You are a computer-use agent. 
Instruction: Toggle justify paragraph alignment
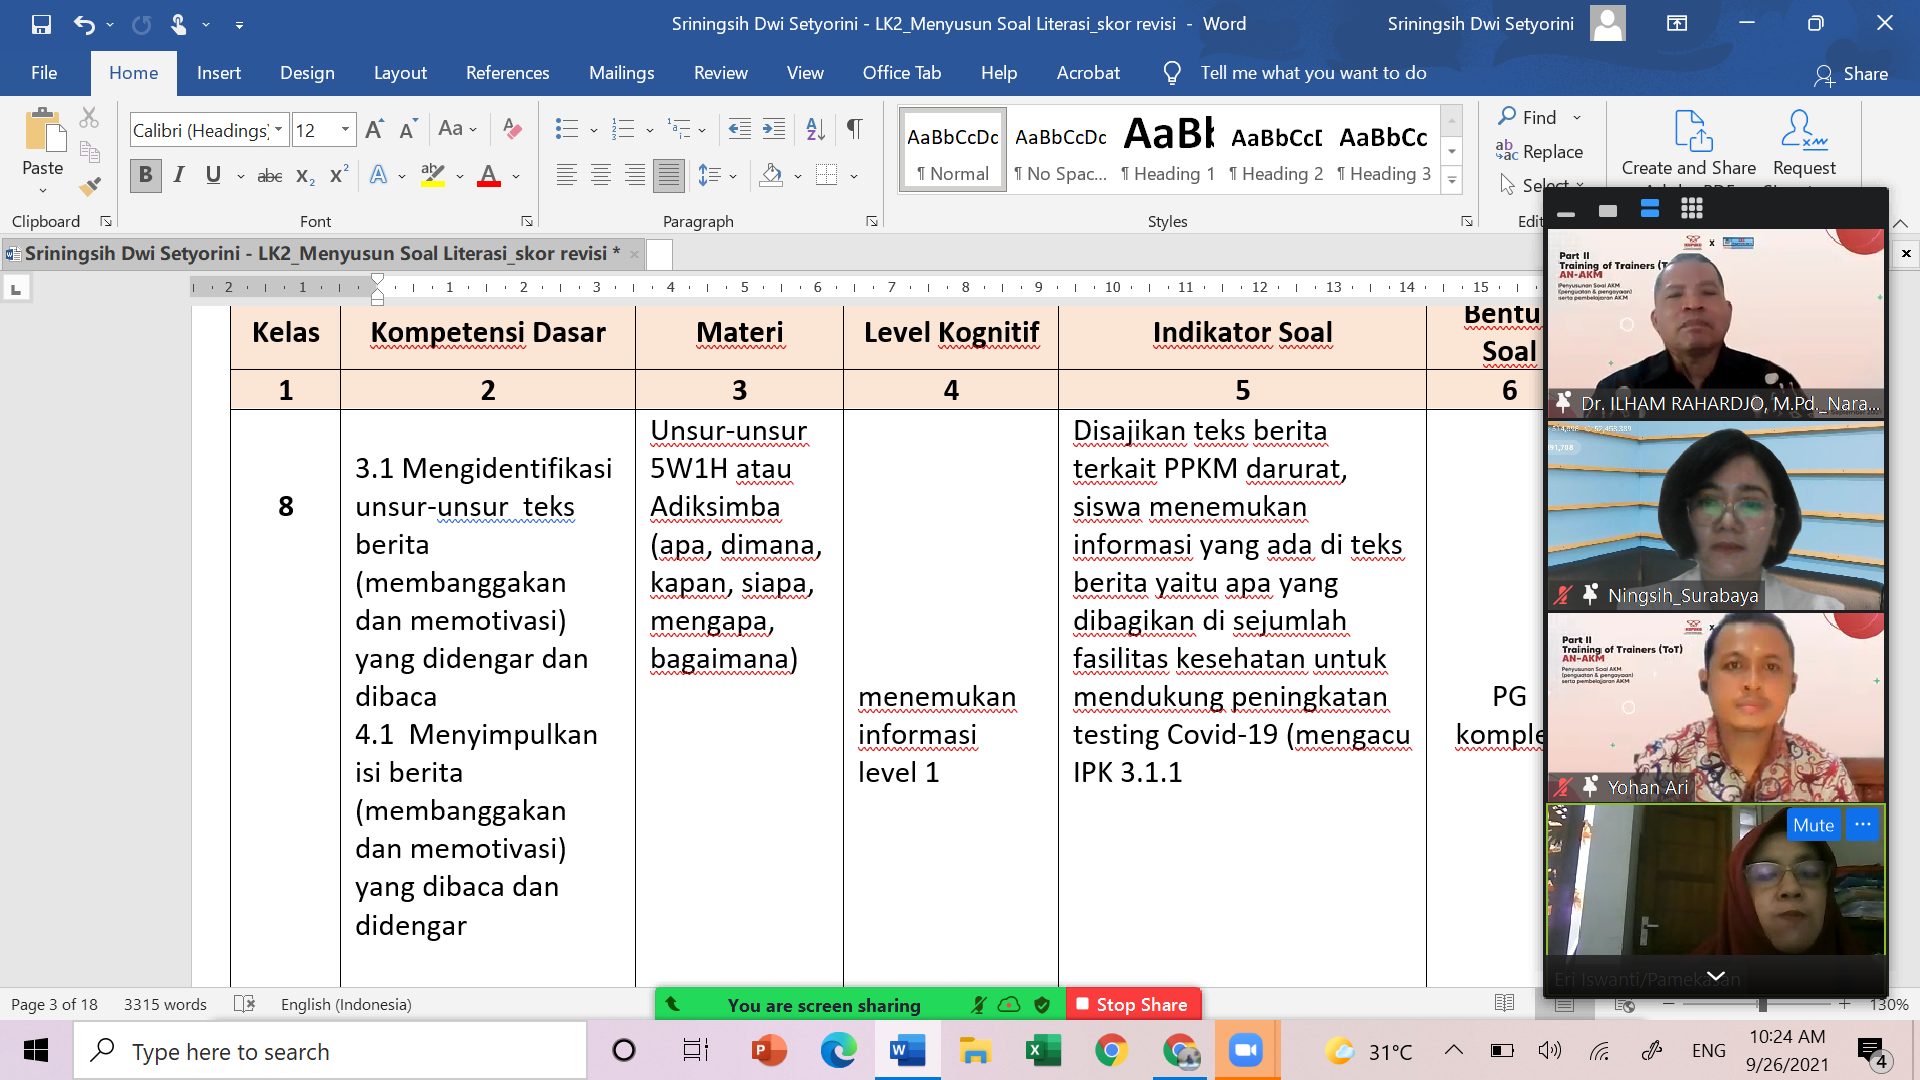[x=668, y=176]
